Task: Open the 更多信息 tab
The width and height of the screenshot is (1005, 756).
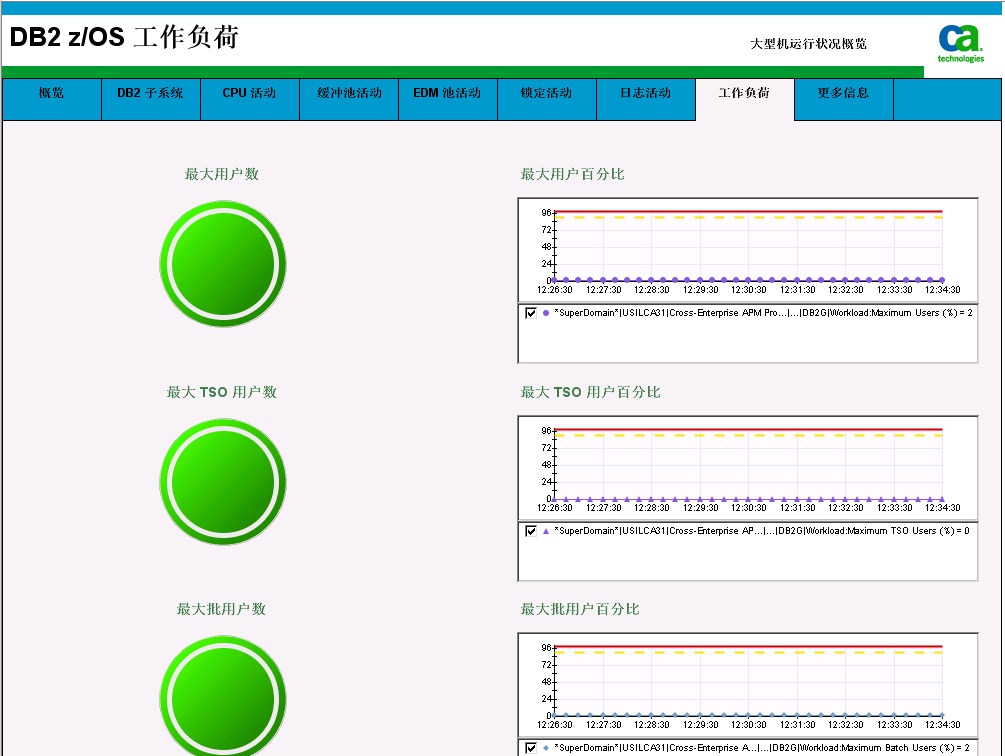Action: point(843,99)
